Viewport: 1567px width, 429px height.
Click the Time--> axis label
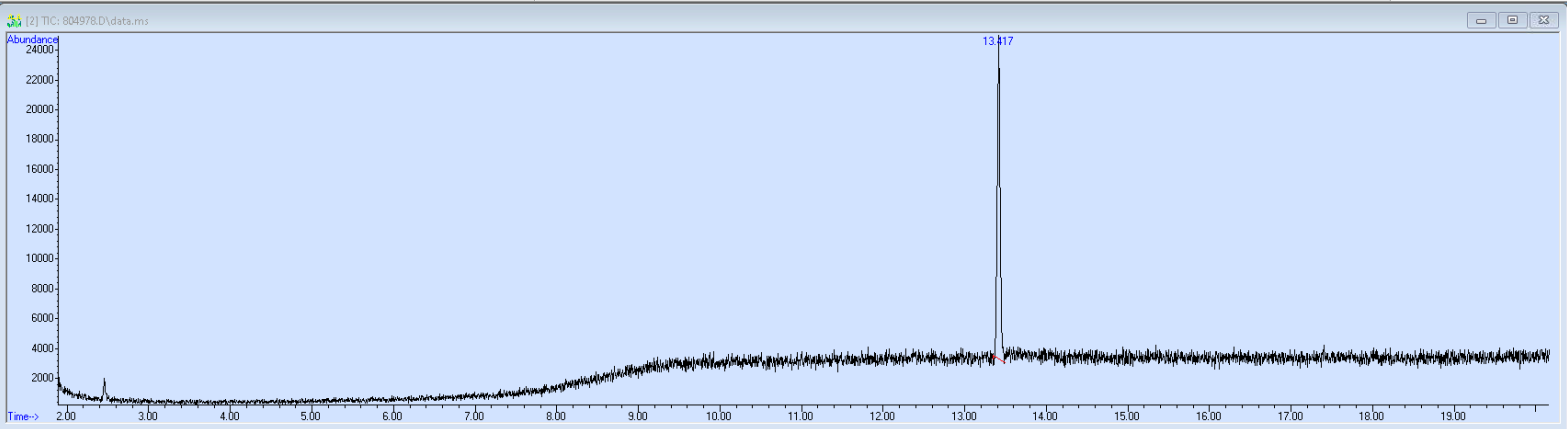pos(24,415)
